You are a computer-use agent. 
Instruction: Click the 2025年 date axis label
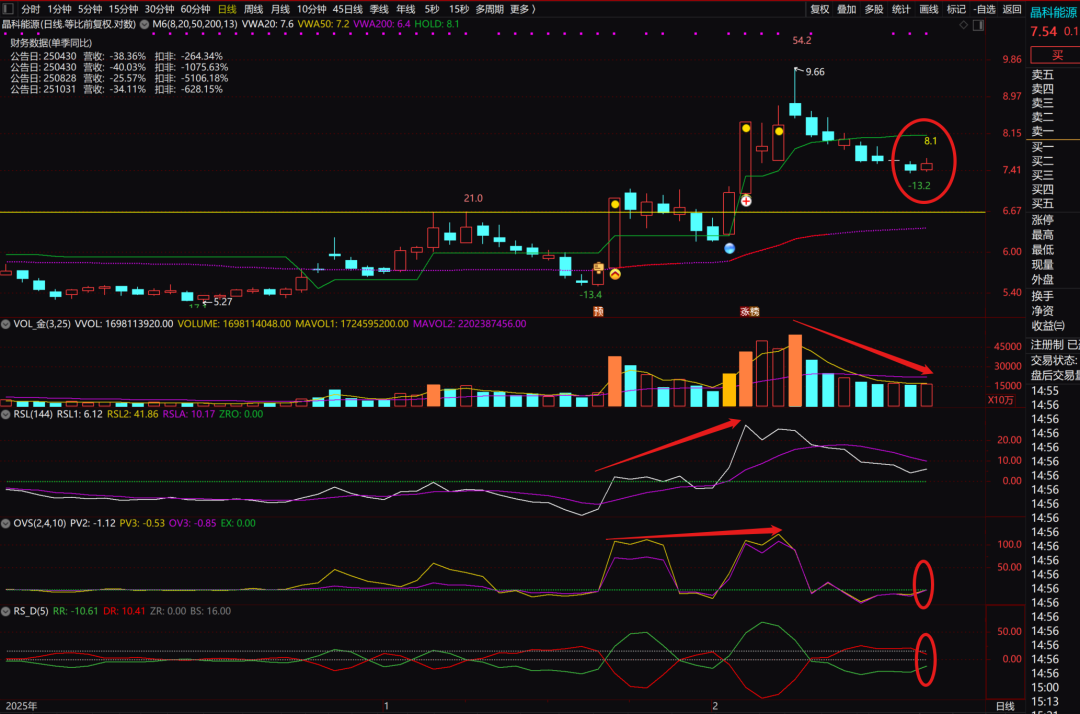click(x=21, y=706)
